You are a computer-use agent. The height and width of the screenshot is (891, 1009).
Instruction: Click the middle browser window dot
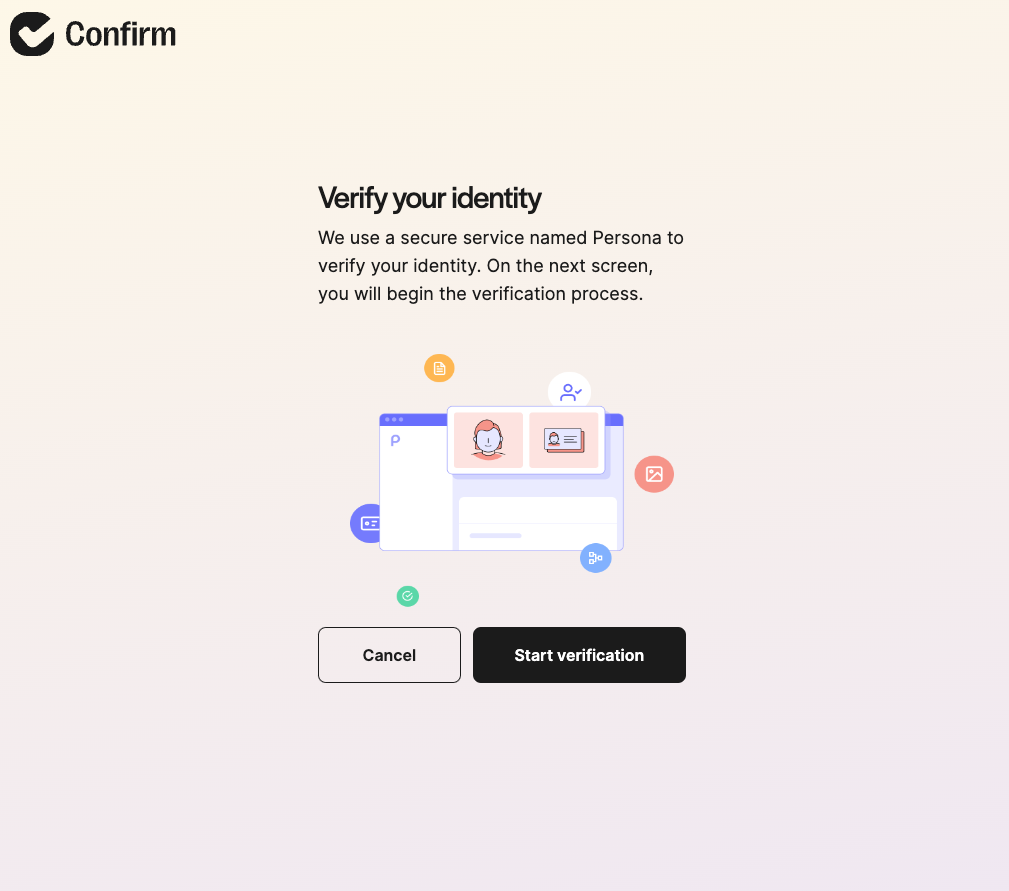396,418
